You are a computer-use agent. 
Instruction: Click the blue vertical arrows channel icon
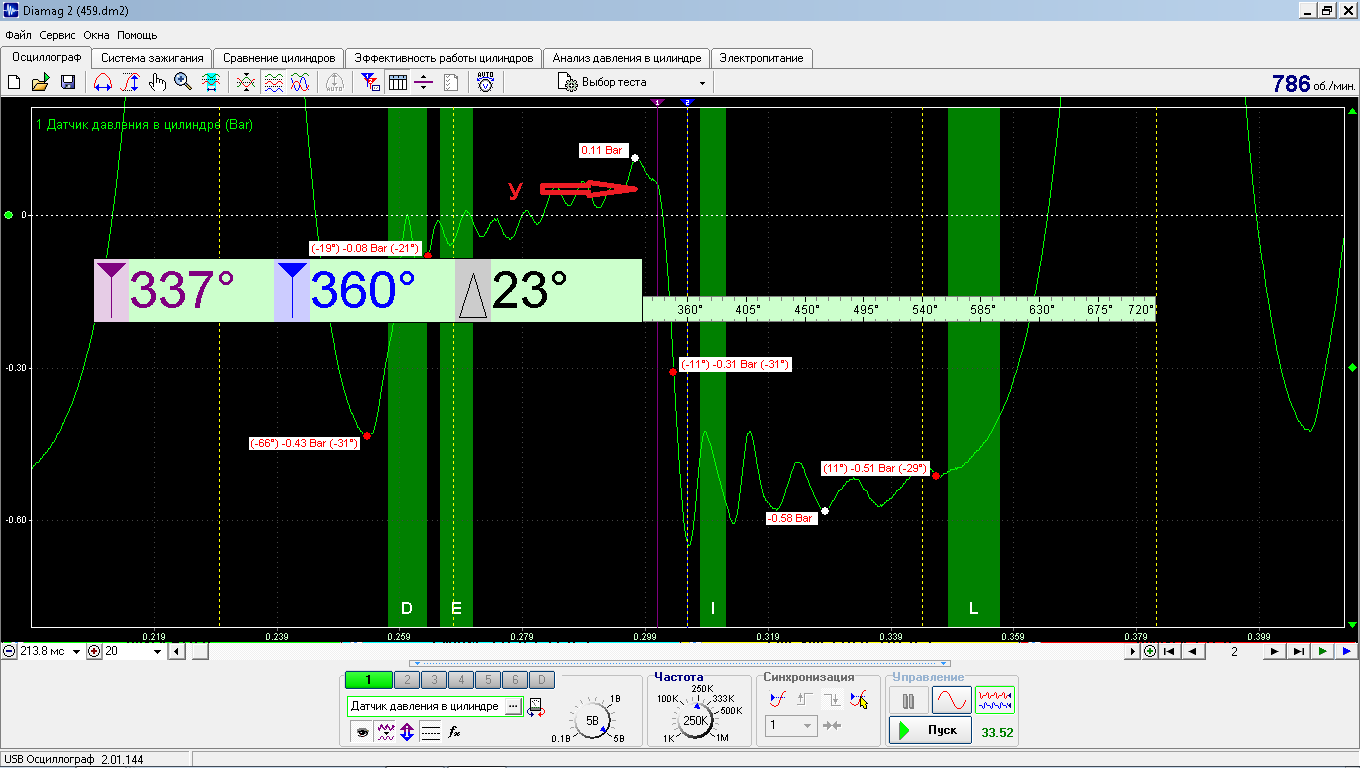(x=407, y=732)
